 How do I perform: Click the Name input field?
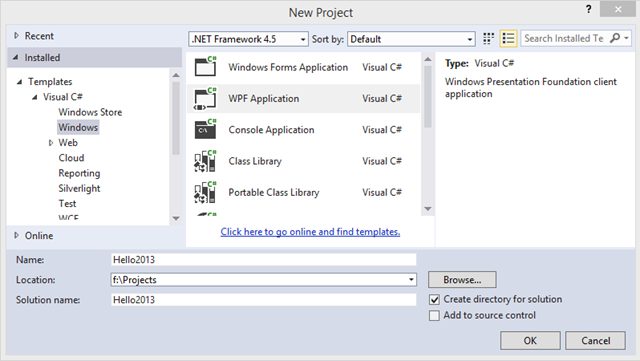[263, 260]
